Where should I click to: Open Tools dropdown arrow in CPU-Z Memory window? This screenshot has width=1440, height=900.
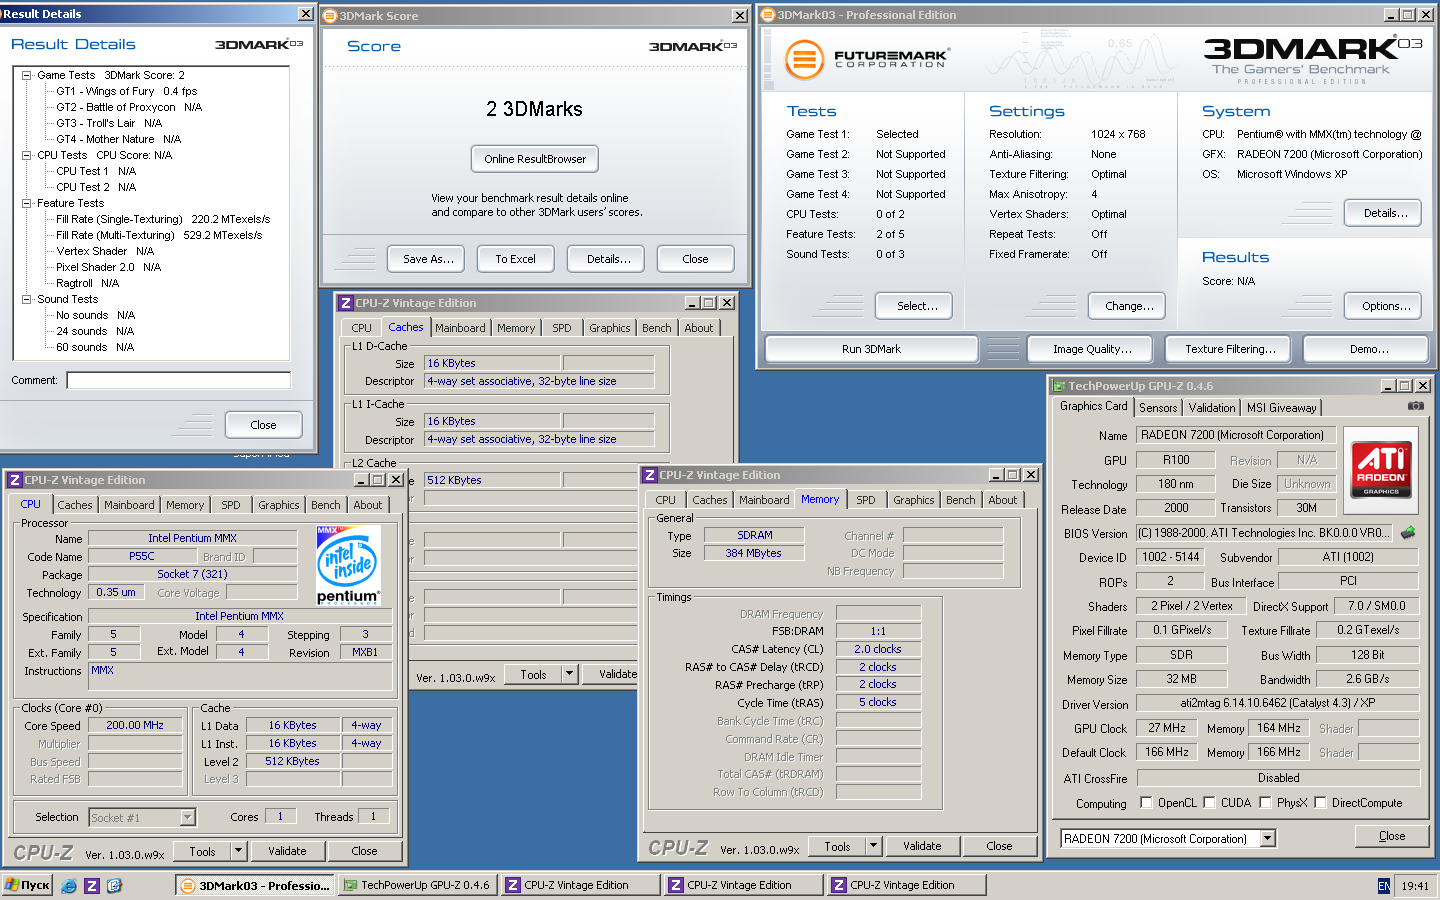pos(873,846)
